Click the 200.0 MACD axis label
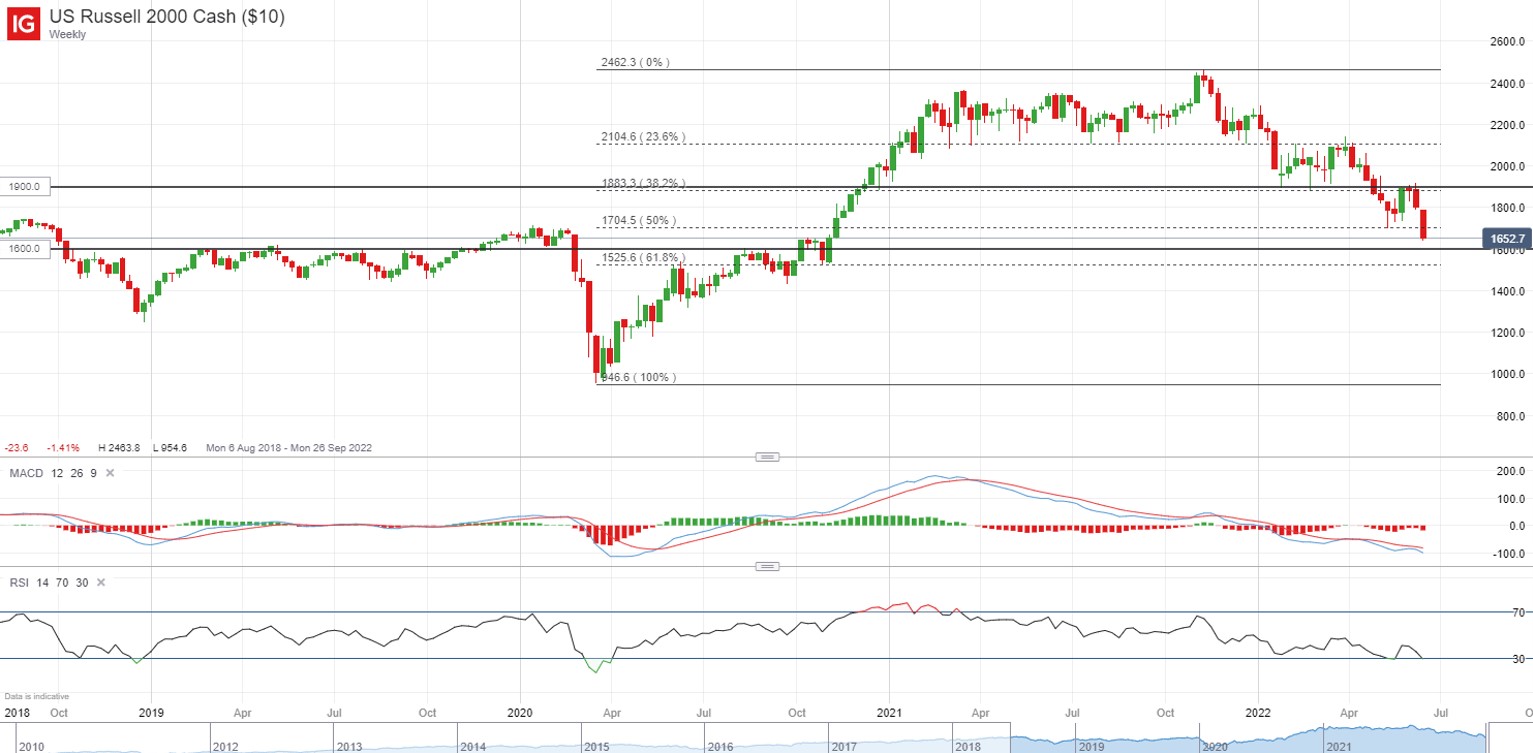1533x753 pixels. 1509,470
